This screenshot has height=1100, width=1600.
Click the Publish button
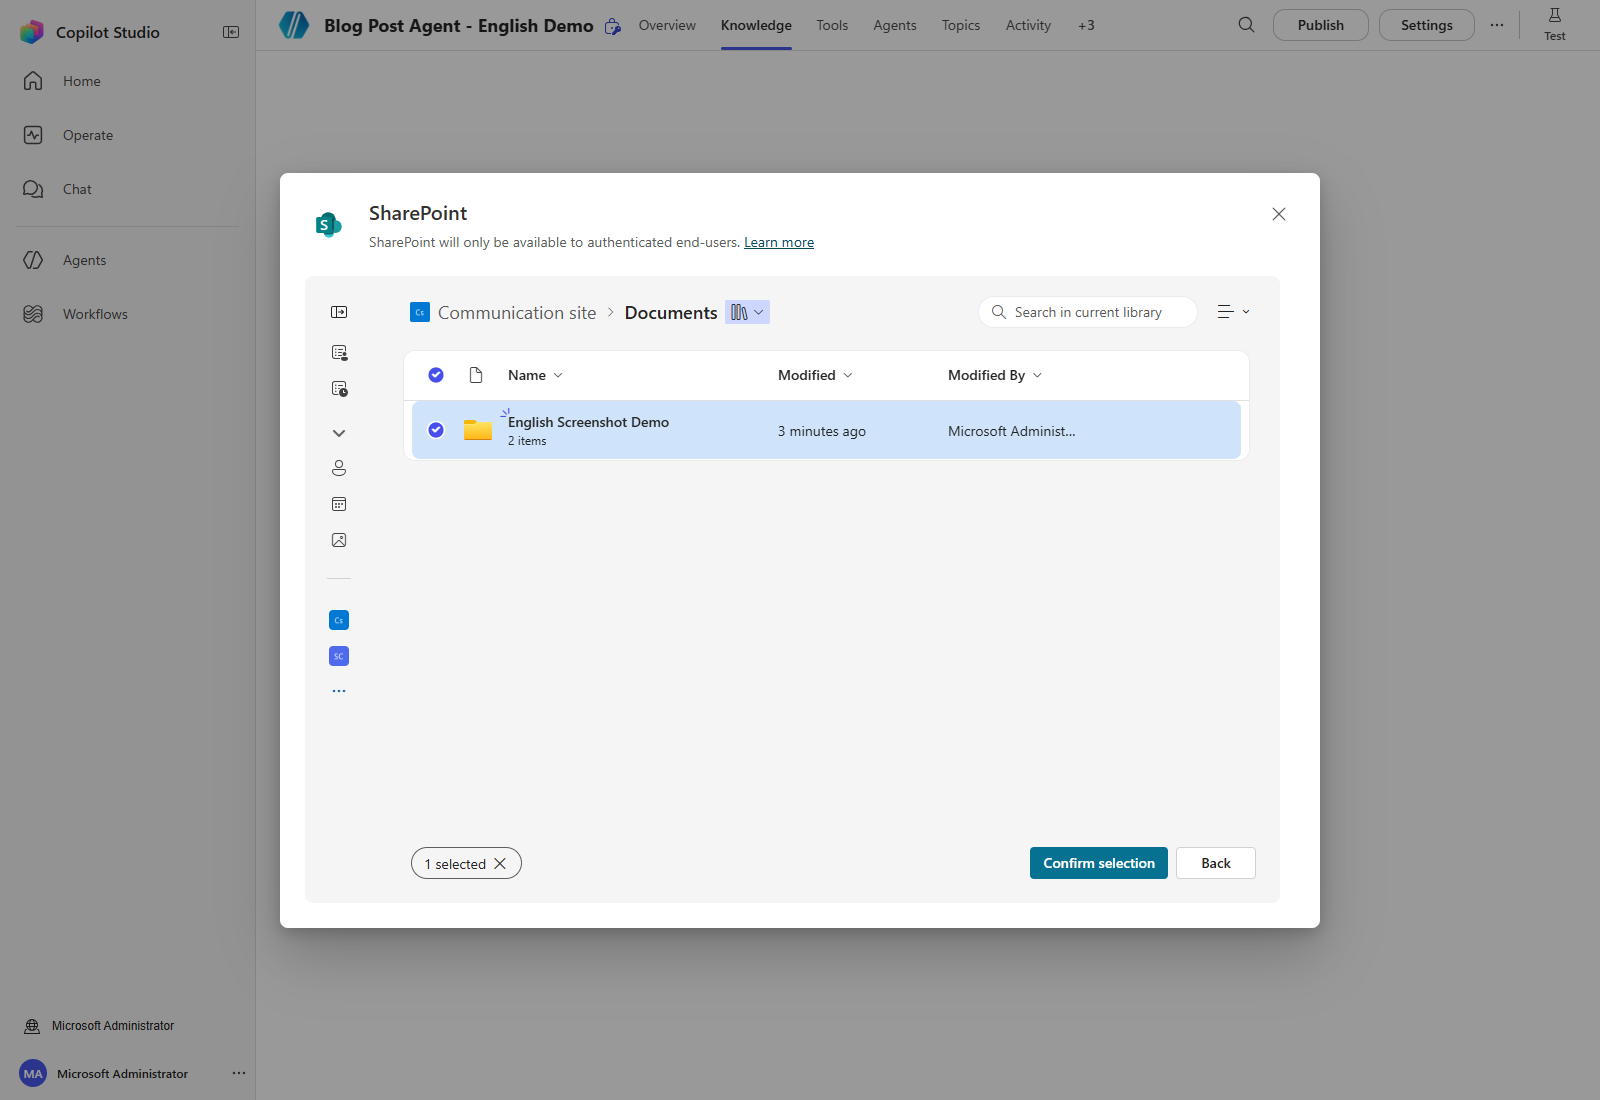[1321, 25]
